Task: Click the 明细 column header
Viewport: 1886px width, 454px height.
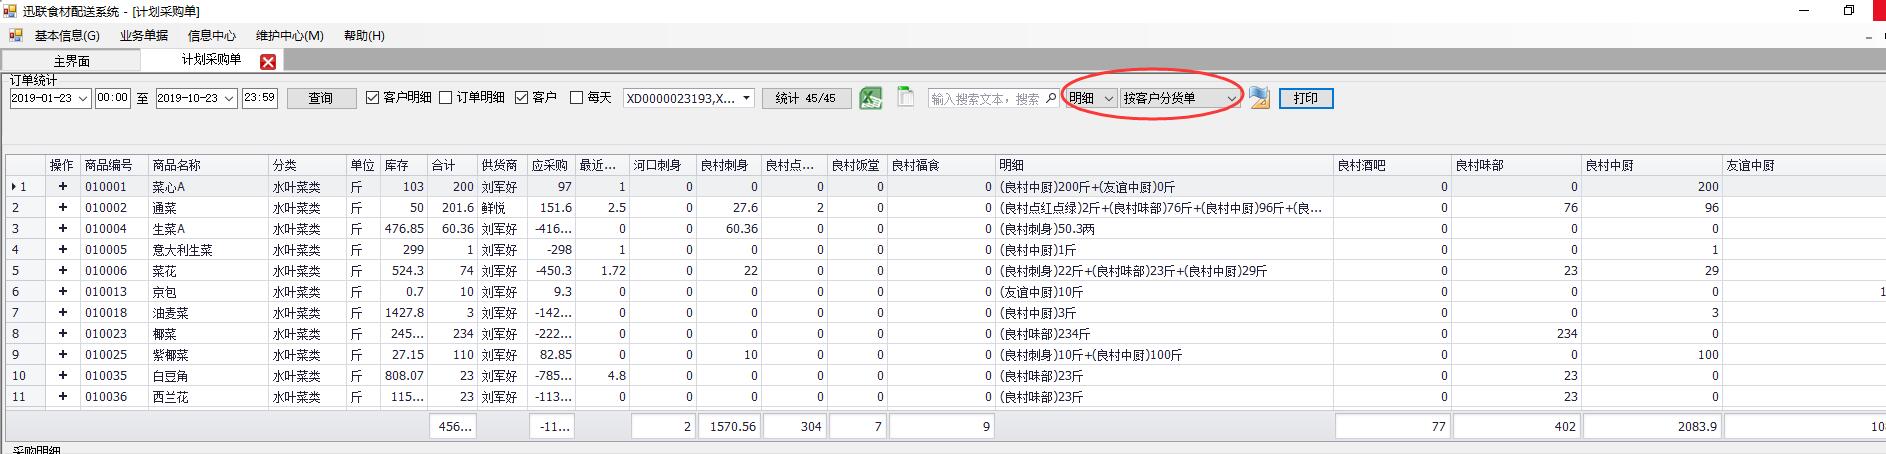Action: click(x=1165, y=165)
